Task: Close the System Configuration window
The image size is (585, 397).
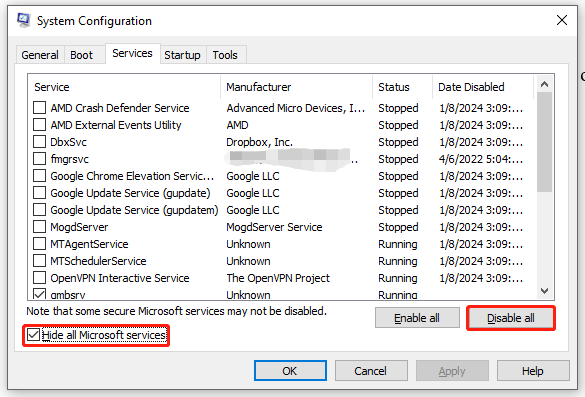Action: (x=561, y=20)
